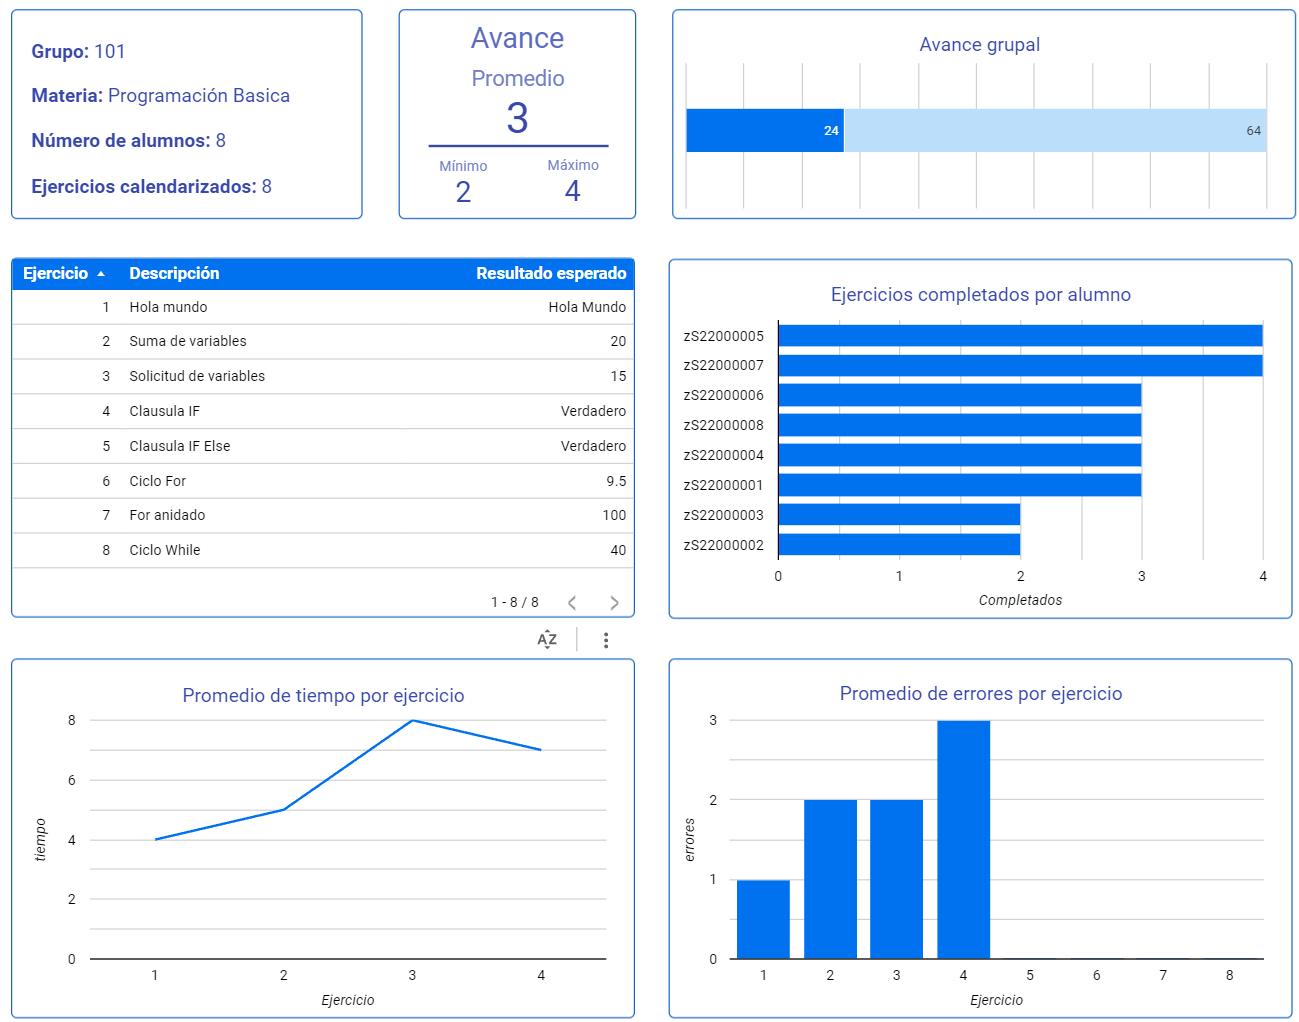
Task: Select the bar for student zS22000003
Action: click(899, 515)
